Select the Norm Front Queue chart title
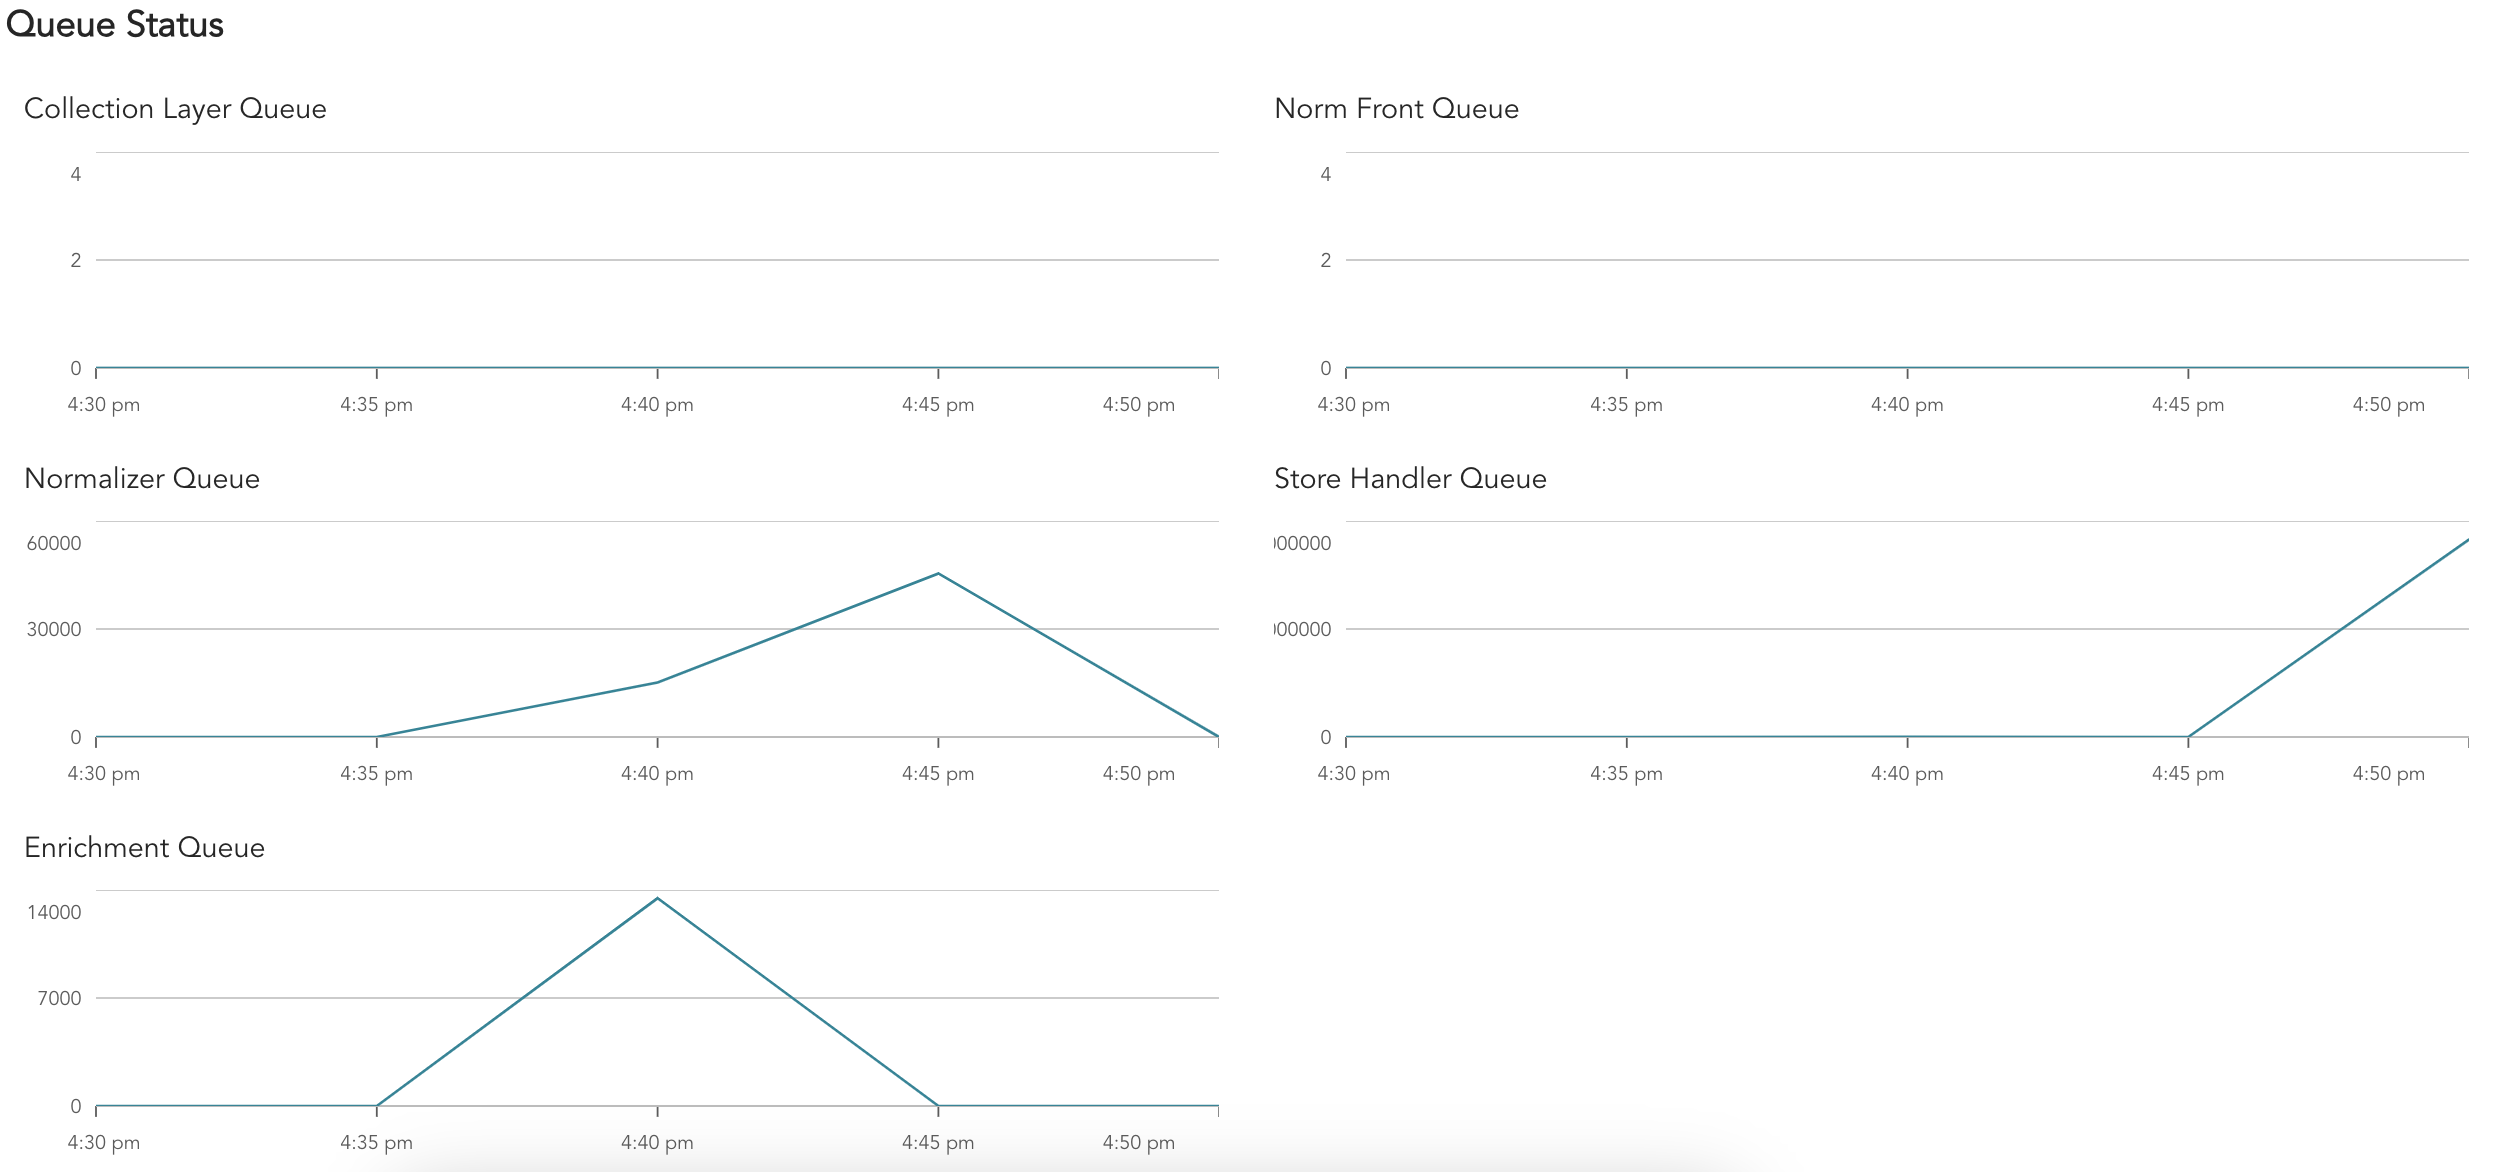 (1396, 108)
